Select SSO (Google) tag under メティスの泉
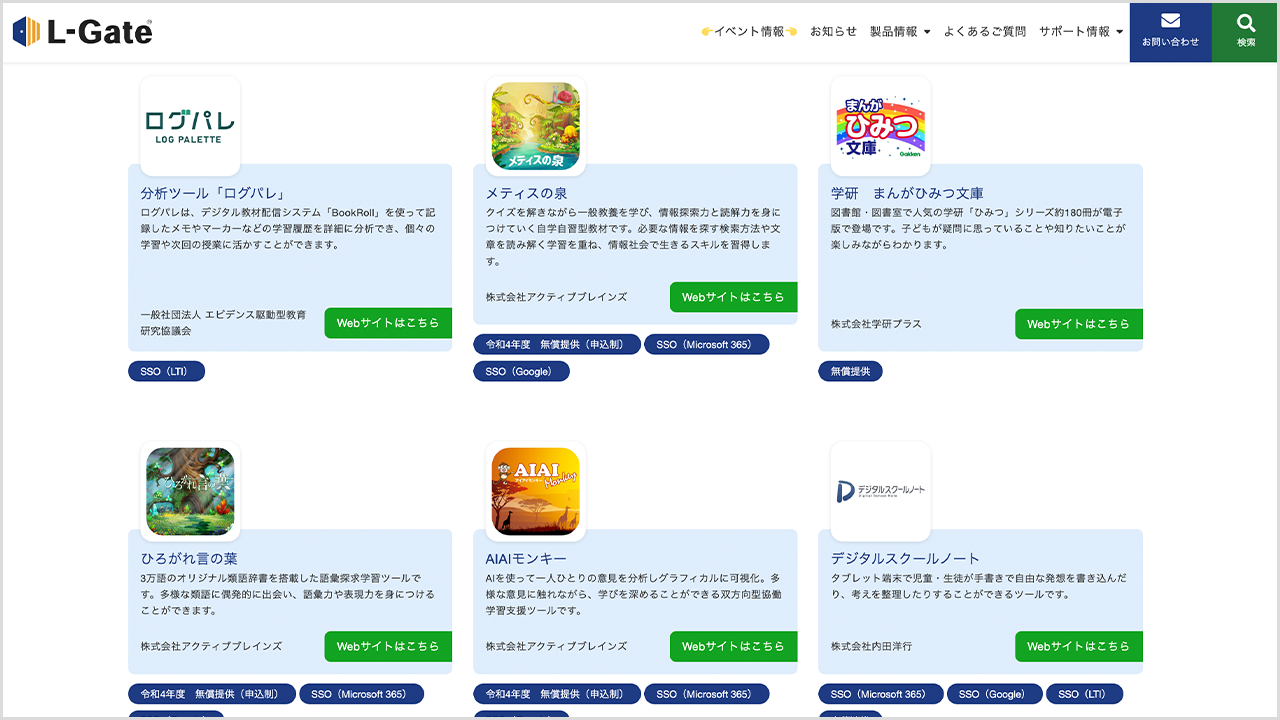This screenshot has height=720, width=1280. pos(521,371)
